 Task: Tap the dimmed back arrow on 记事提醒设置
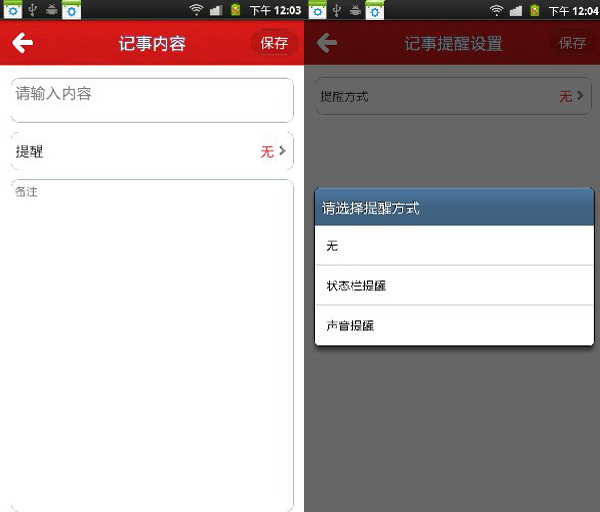click(327, 42)
